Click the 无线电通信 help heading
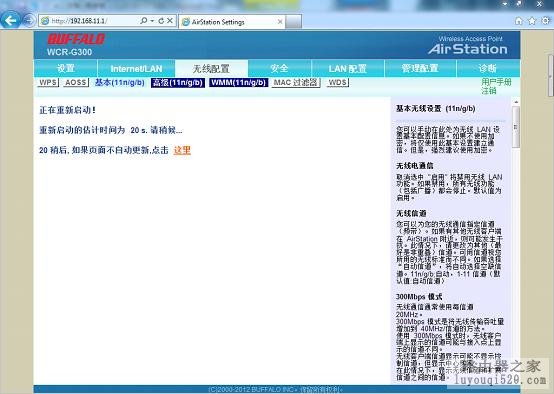The image size is (554, 394). (x=414, y=165)
